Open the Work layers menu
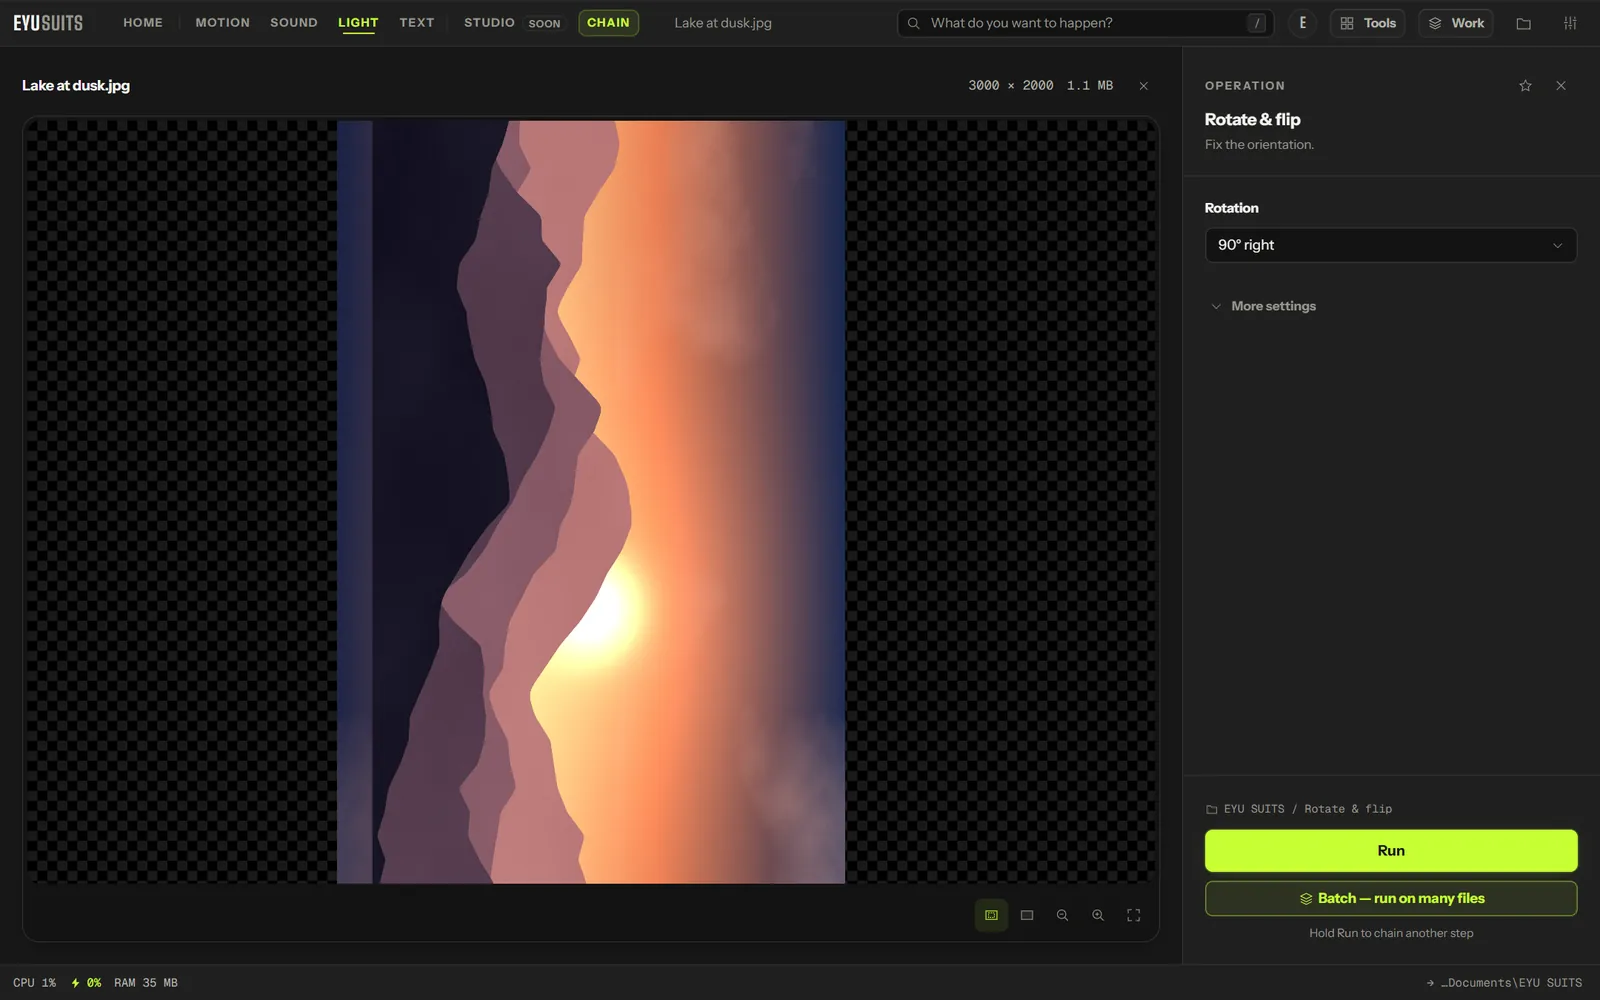The height and width of the screenshot is (1000, 1600). point(1456,23)
